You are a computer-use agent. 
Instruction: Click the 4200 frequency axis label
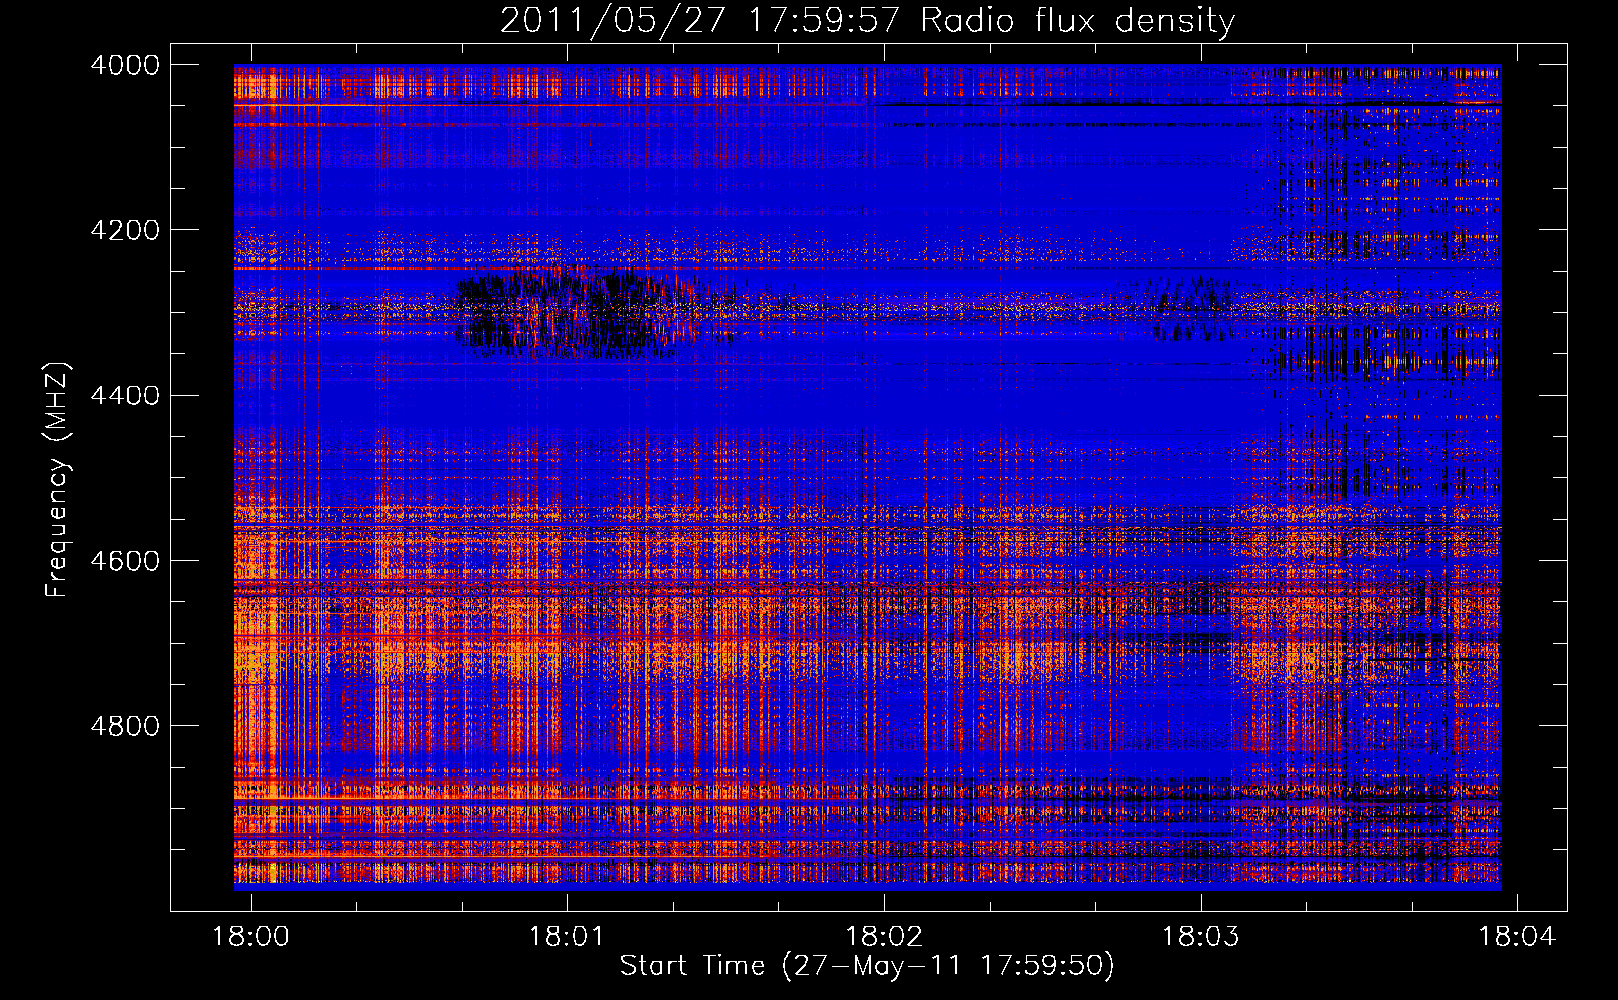(124, 230)
